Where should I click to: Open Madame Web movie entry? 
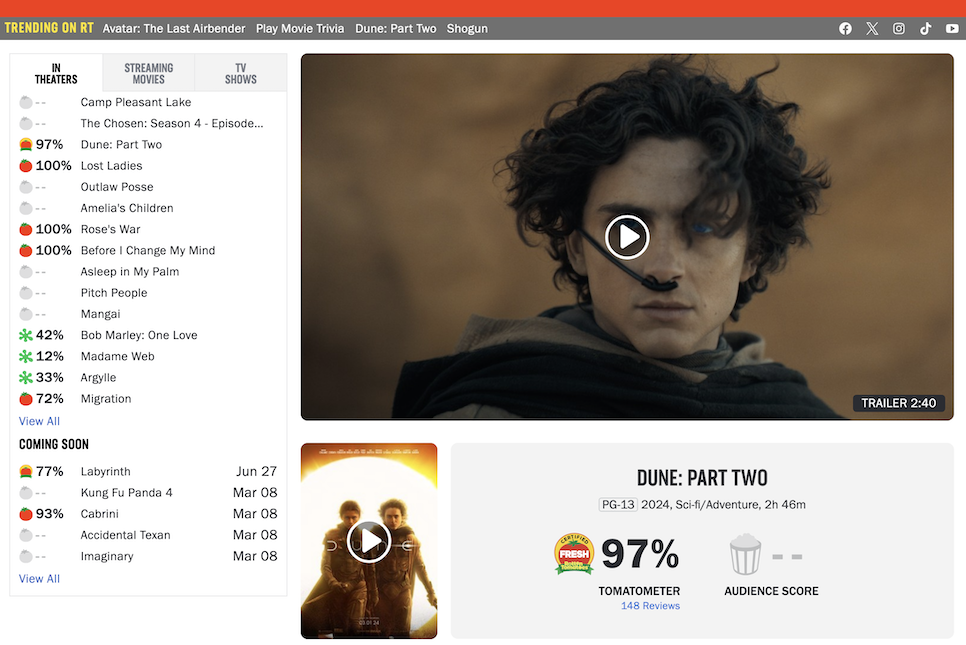point(118,356)
